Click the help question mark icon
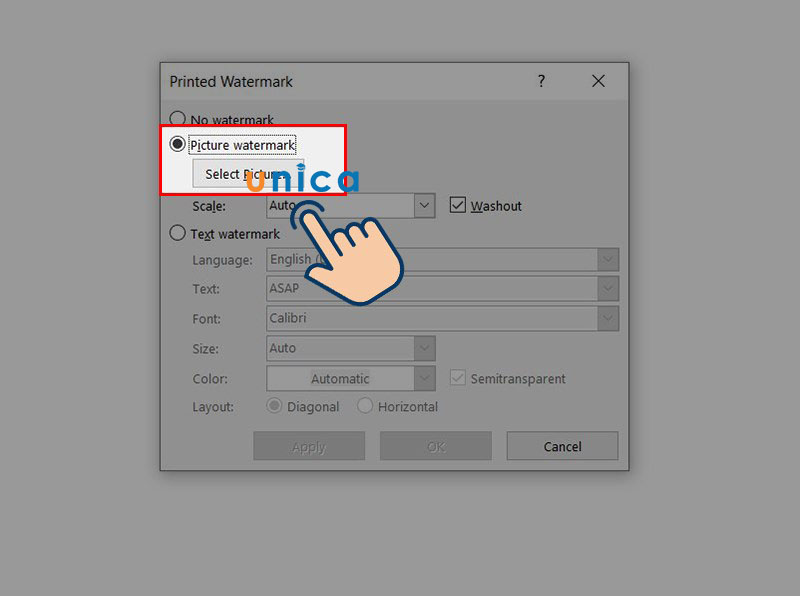This screenshot has height=596, width=800. coord(541,81)
